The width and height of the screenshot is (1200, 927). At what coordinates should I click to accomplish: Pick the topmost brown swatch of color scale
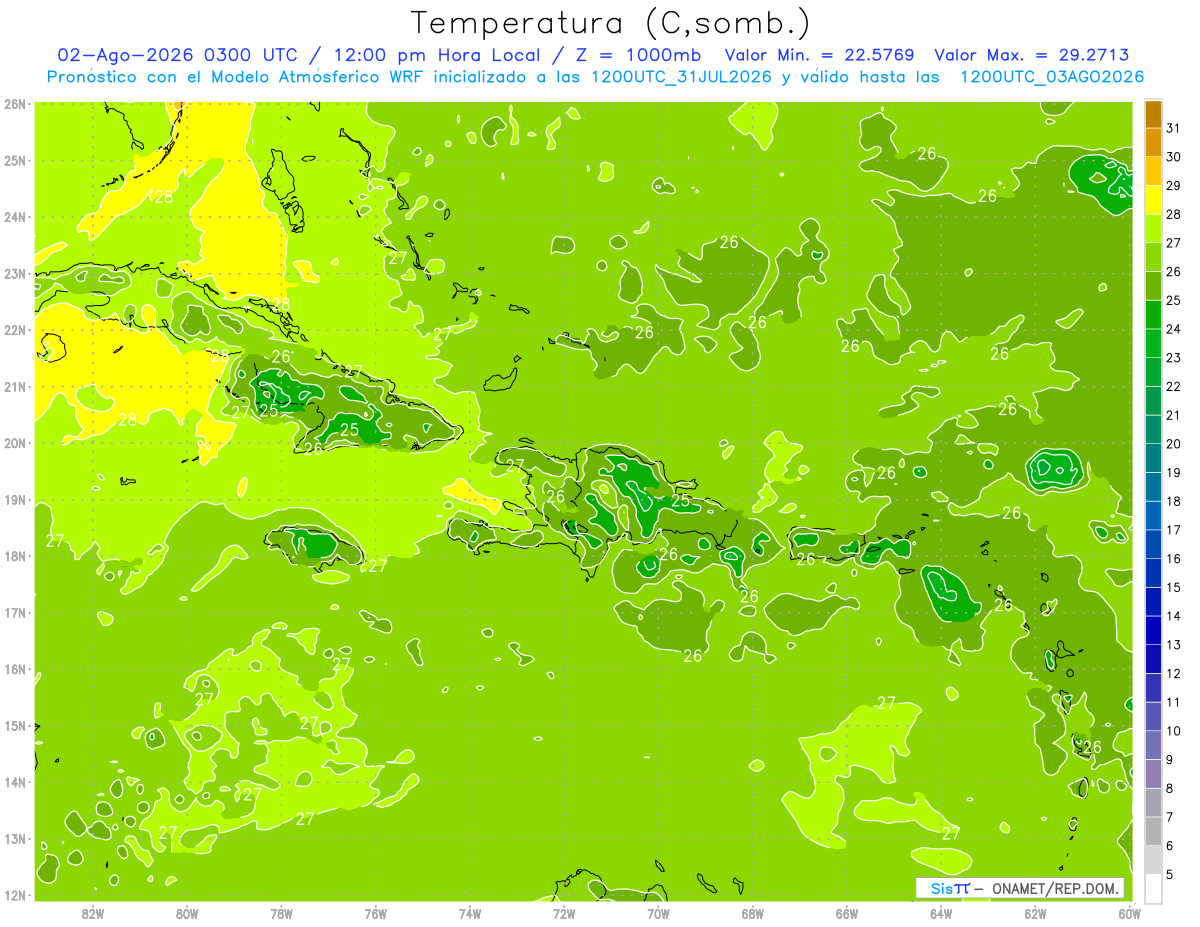(1153, 114)
